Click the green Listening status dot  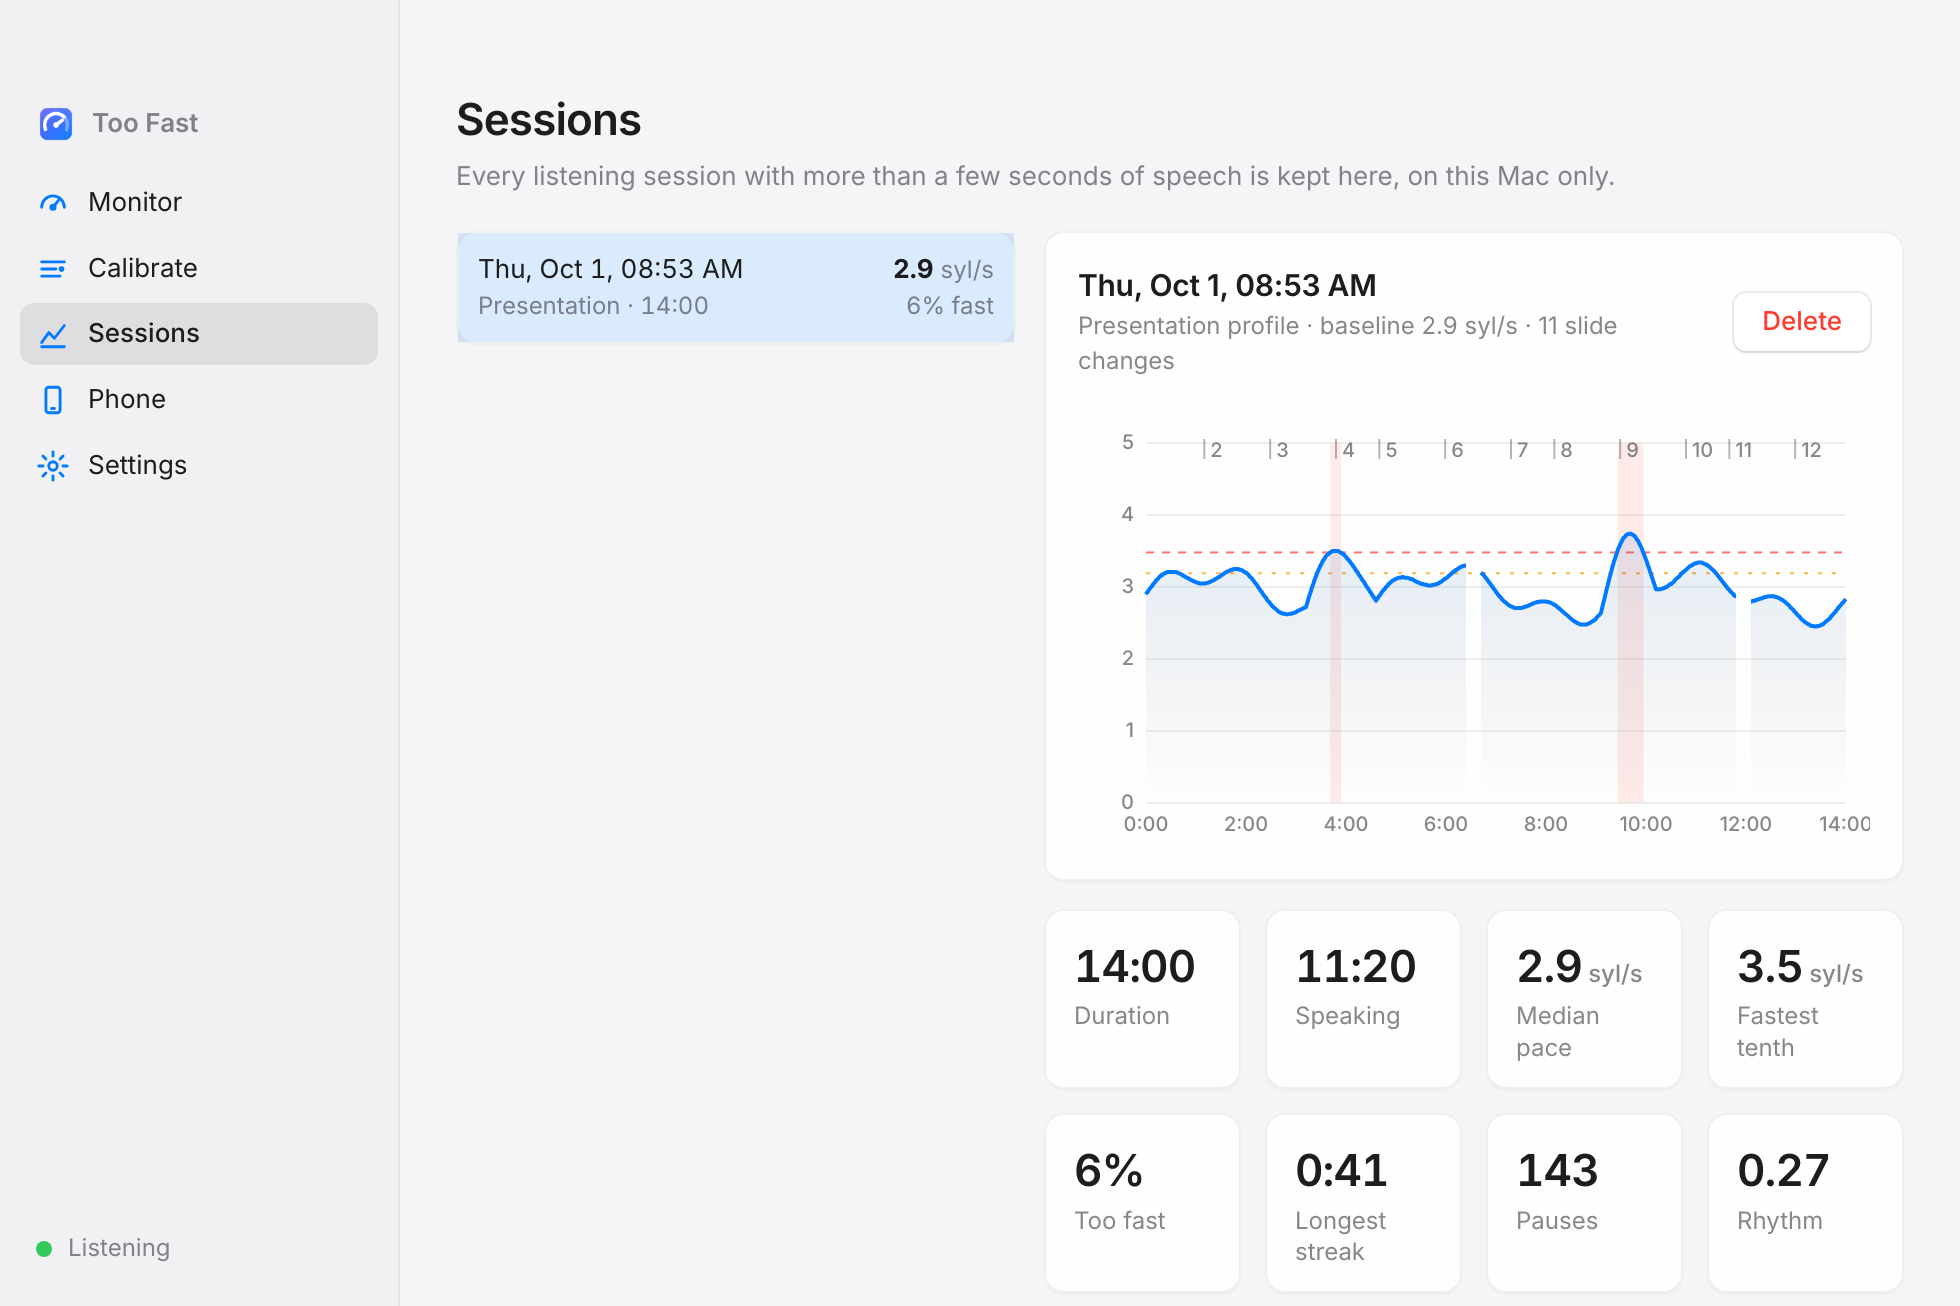(44, 1248)
